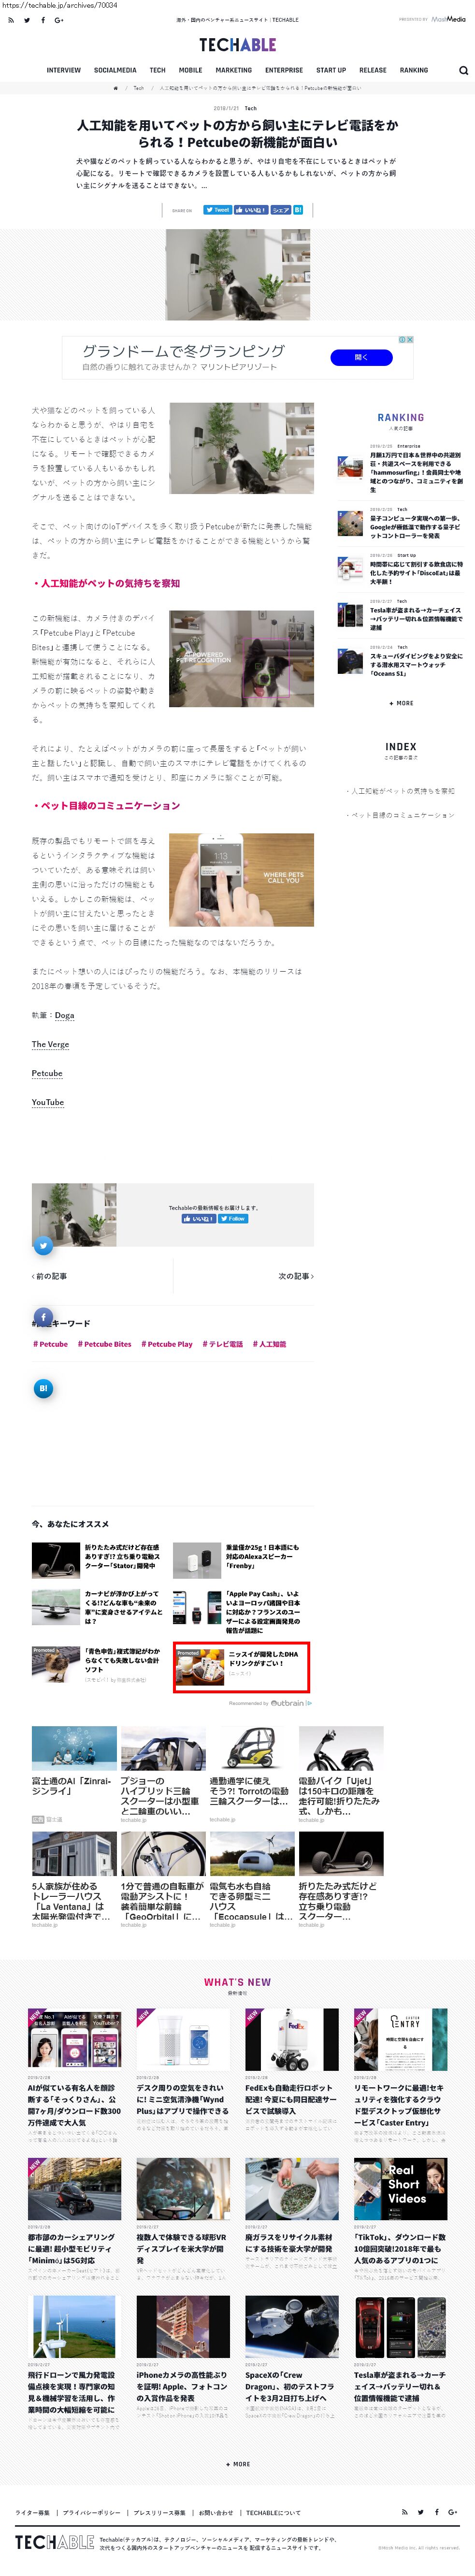Click the Google+ icon in the footer
The image size is (475, 2576).
[x=453, y=2511]
